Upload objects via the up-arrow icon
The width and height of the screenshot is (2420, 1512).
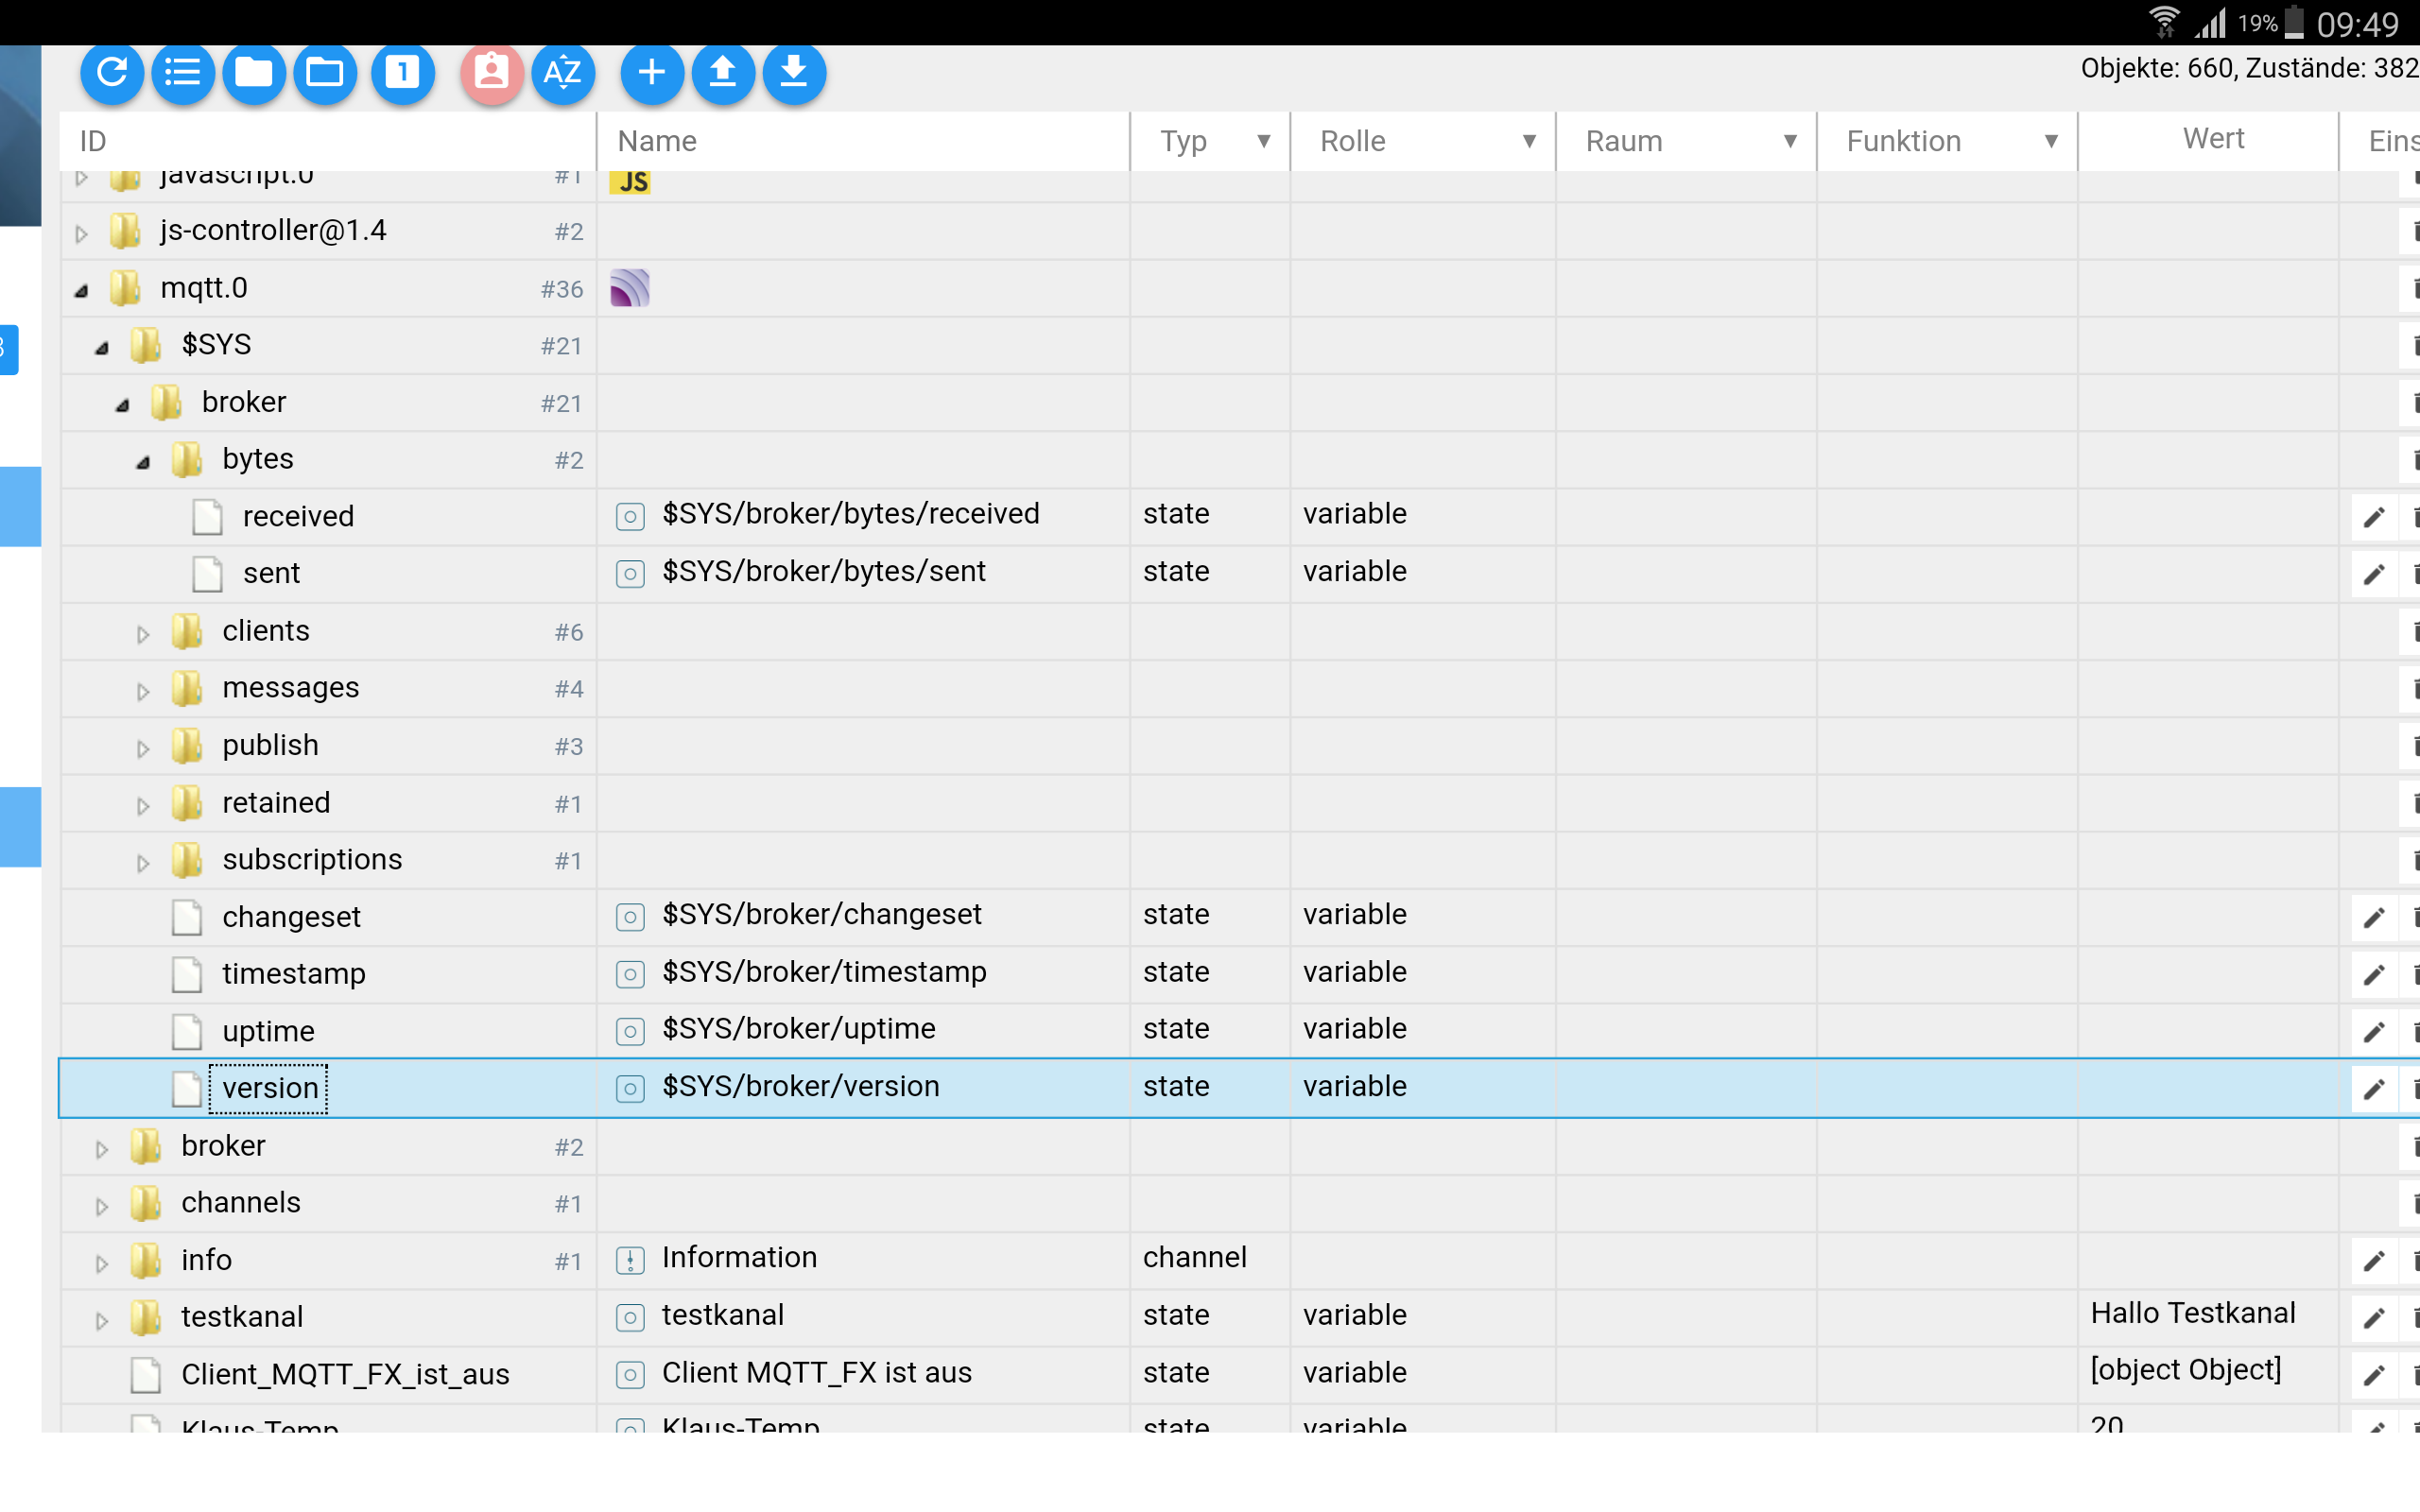point(722,73)
